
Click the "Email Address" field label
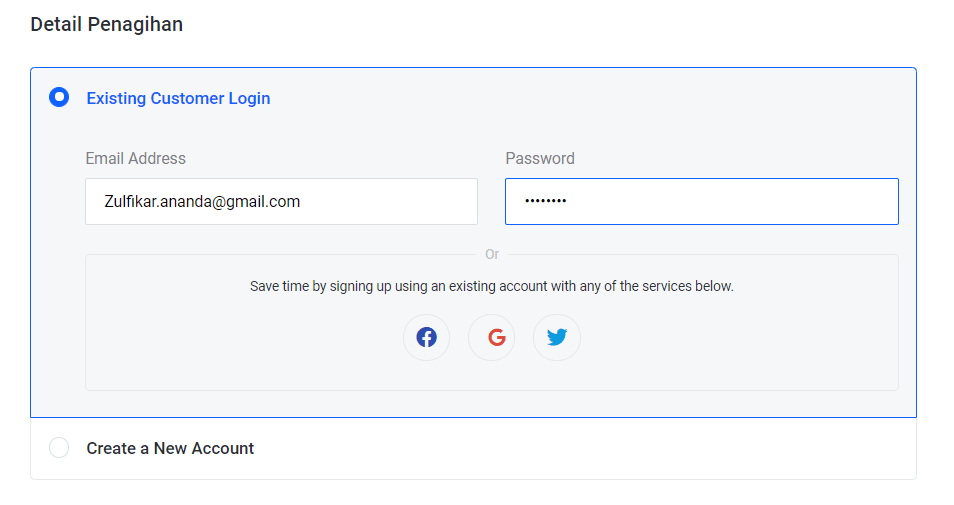[136, 158]
